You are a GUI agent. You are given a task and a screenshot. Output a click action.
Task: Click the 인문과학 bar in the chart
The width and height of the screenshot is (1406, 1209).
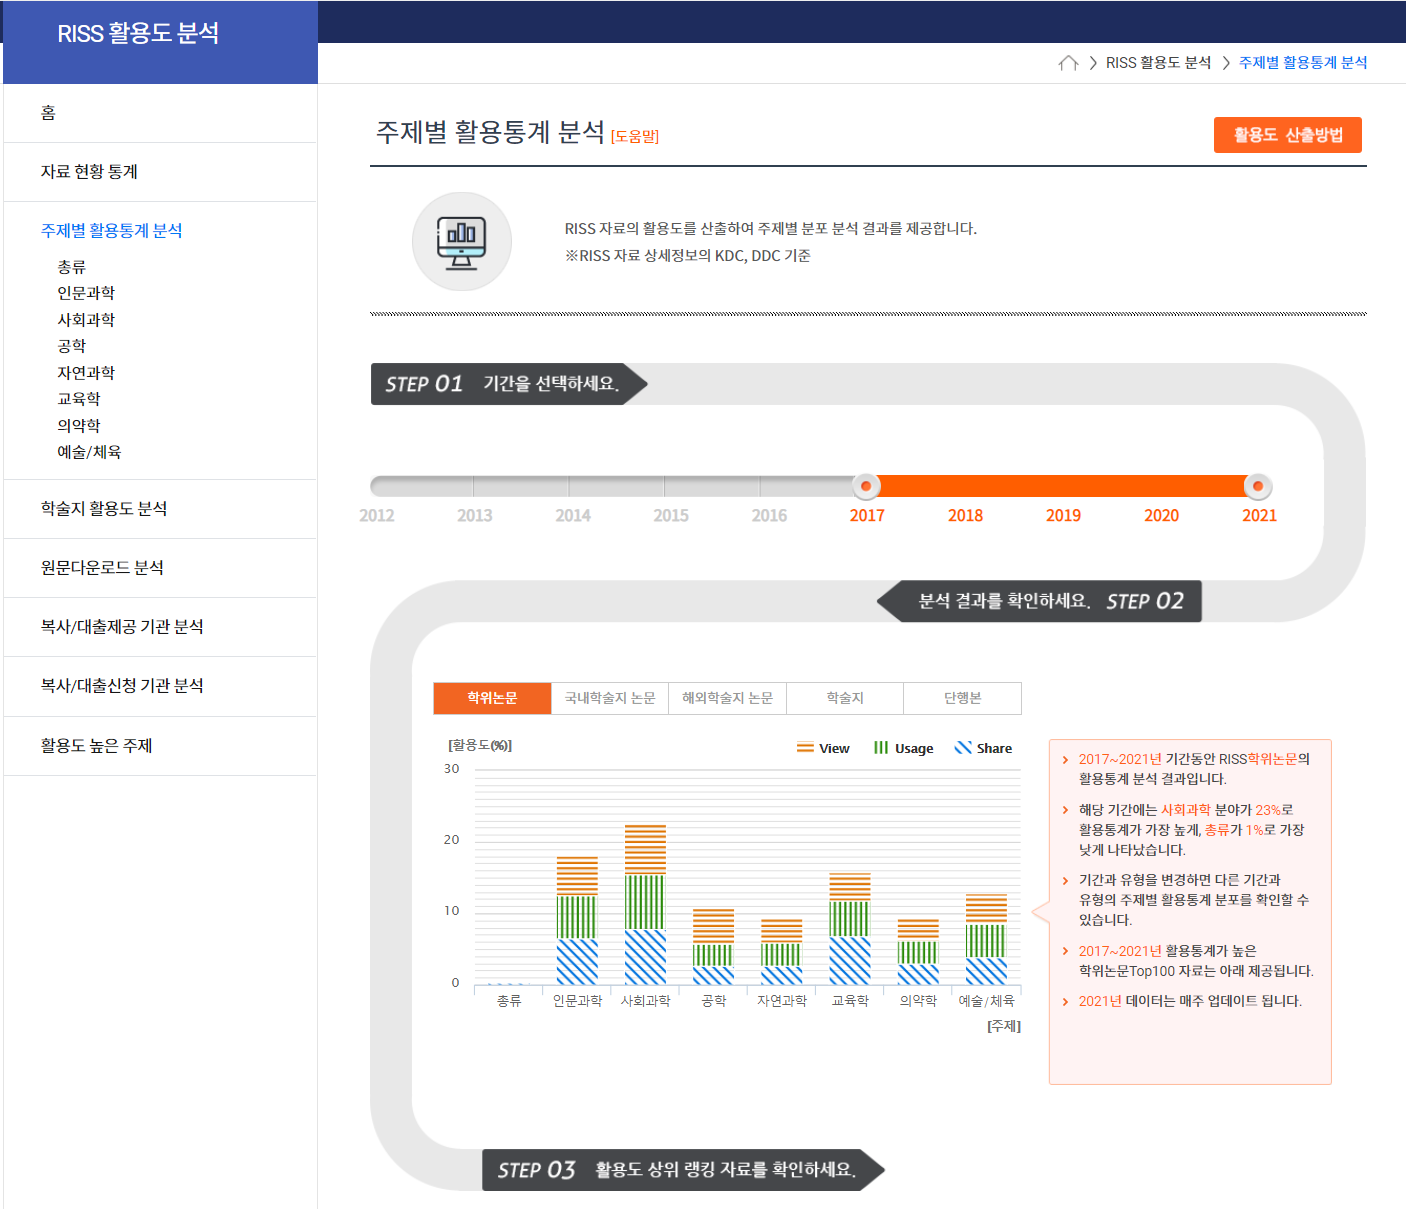coord(577,921)
